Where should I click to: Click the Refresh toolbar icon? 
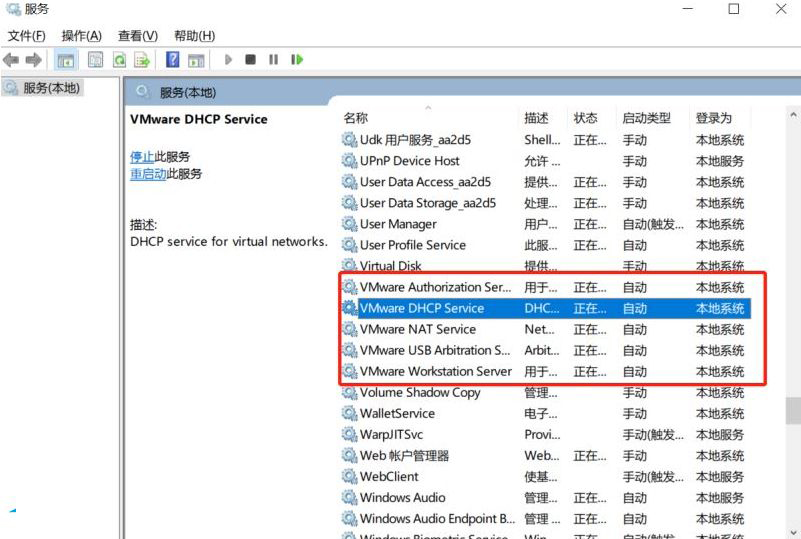tap(120, 60)
